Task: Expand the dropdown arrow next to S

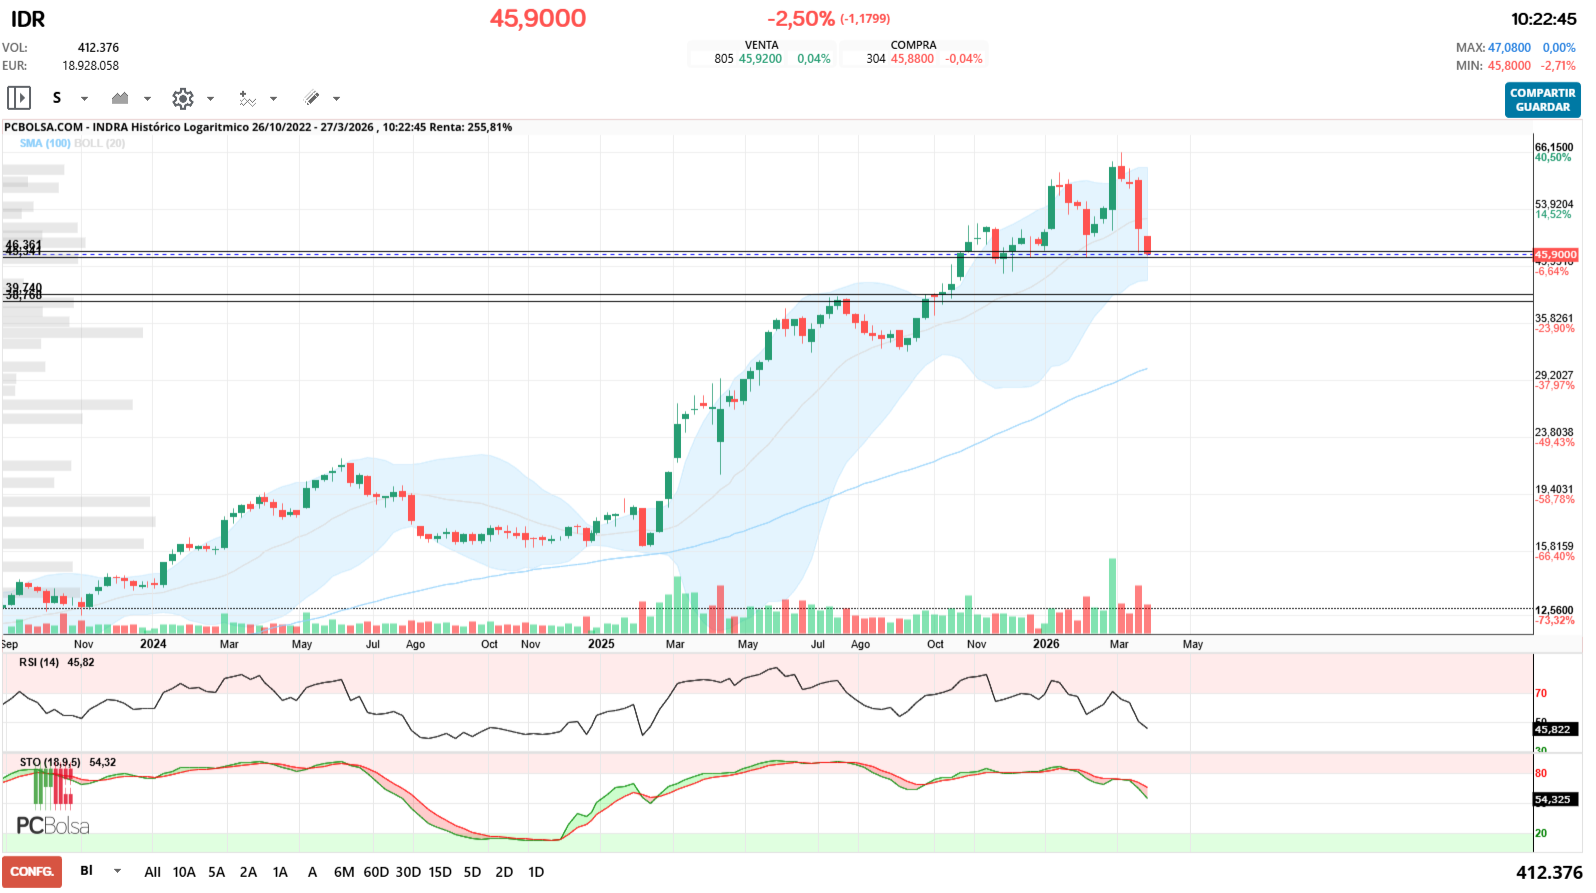Action: coord(84,99)
